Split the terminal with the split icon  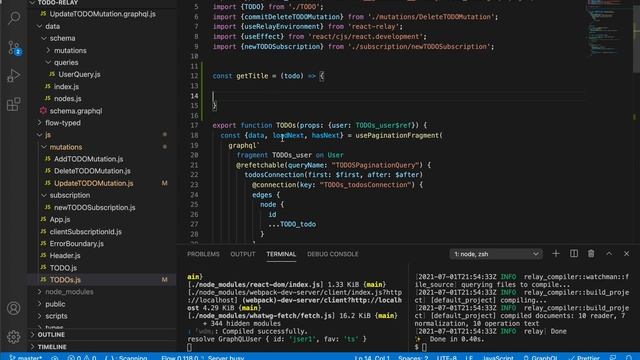573,254
